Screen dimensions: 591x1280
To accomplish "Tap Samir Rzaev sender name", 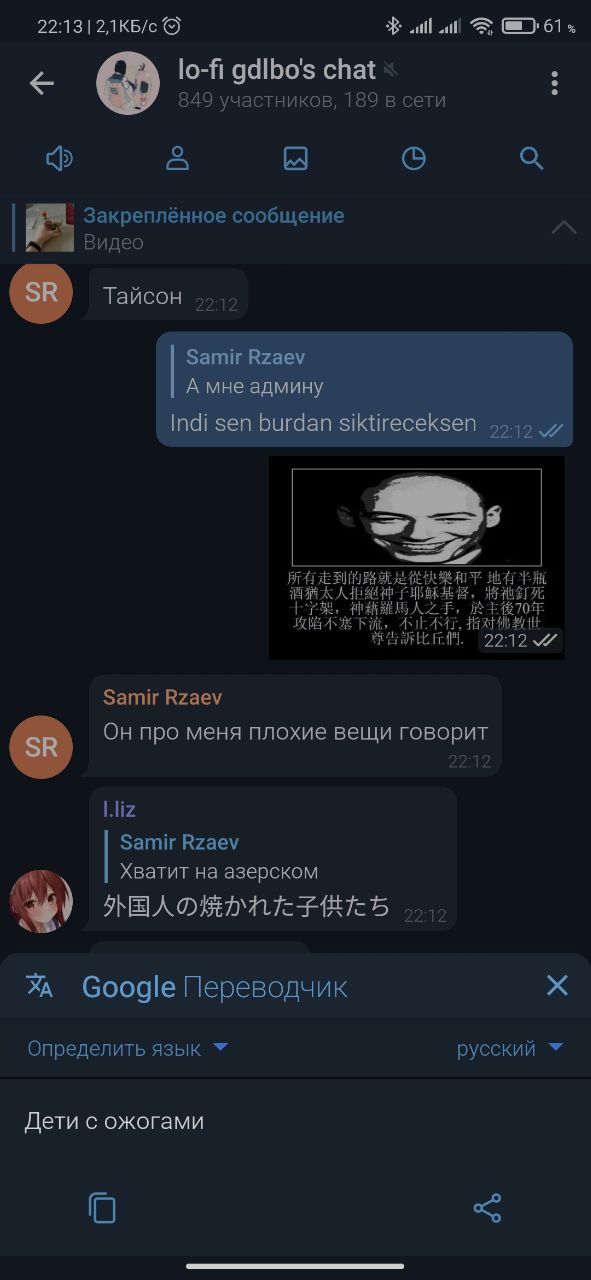I will [x=162, y=697].
